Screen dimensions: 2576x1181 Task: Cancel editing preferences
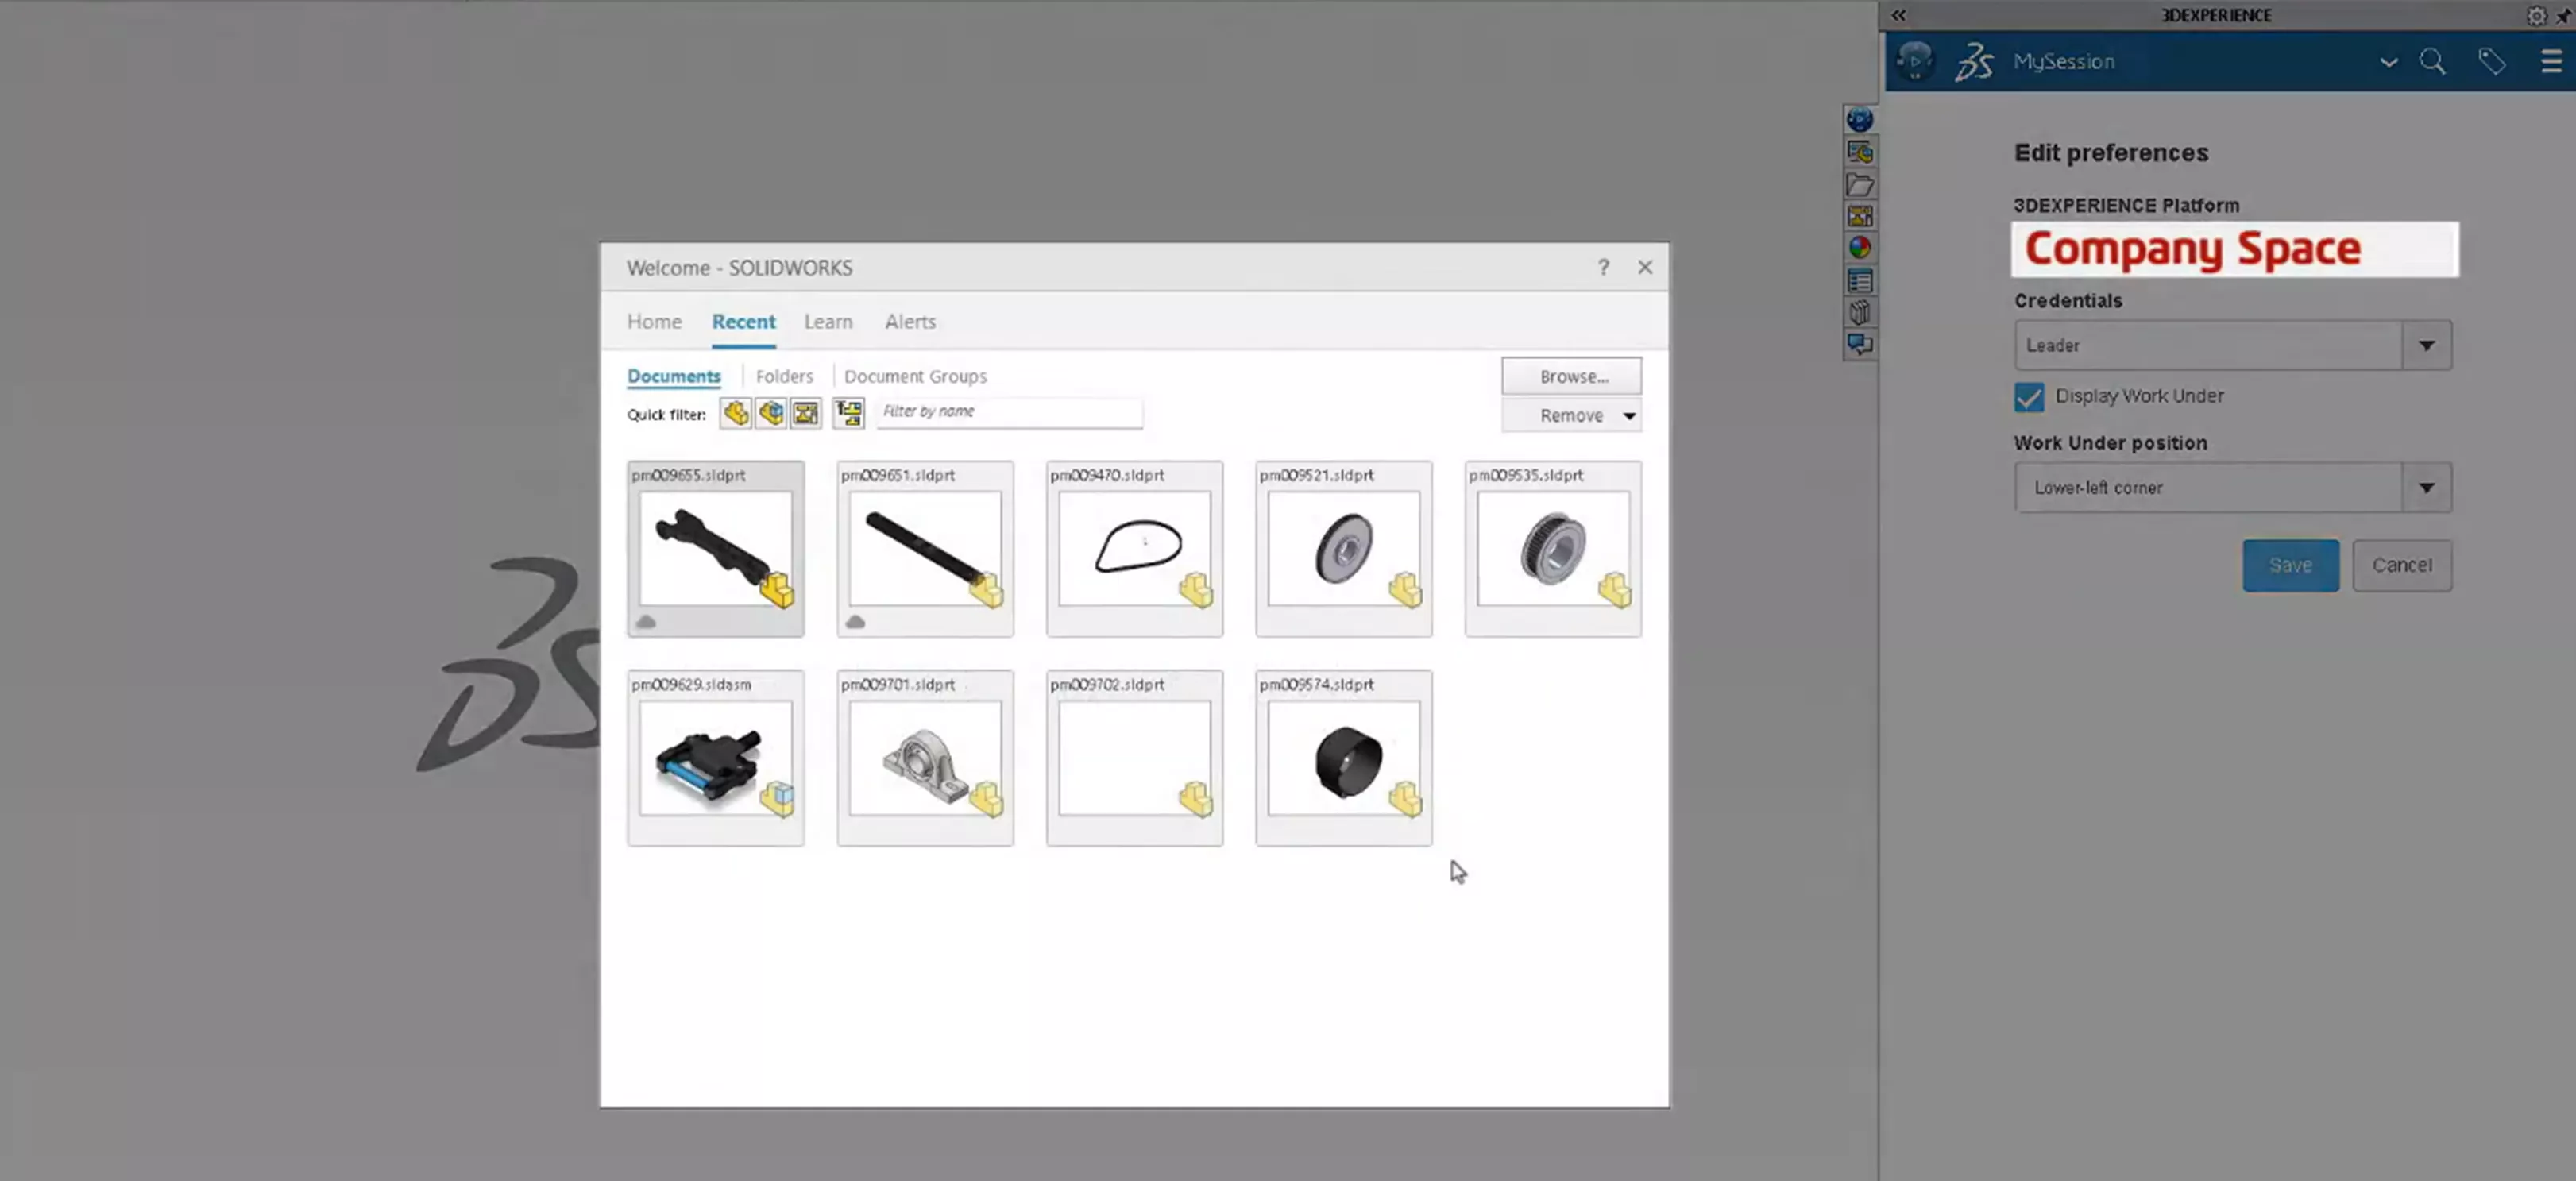pos(2402,565)
